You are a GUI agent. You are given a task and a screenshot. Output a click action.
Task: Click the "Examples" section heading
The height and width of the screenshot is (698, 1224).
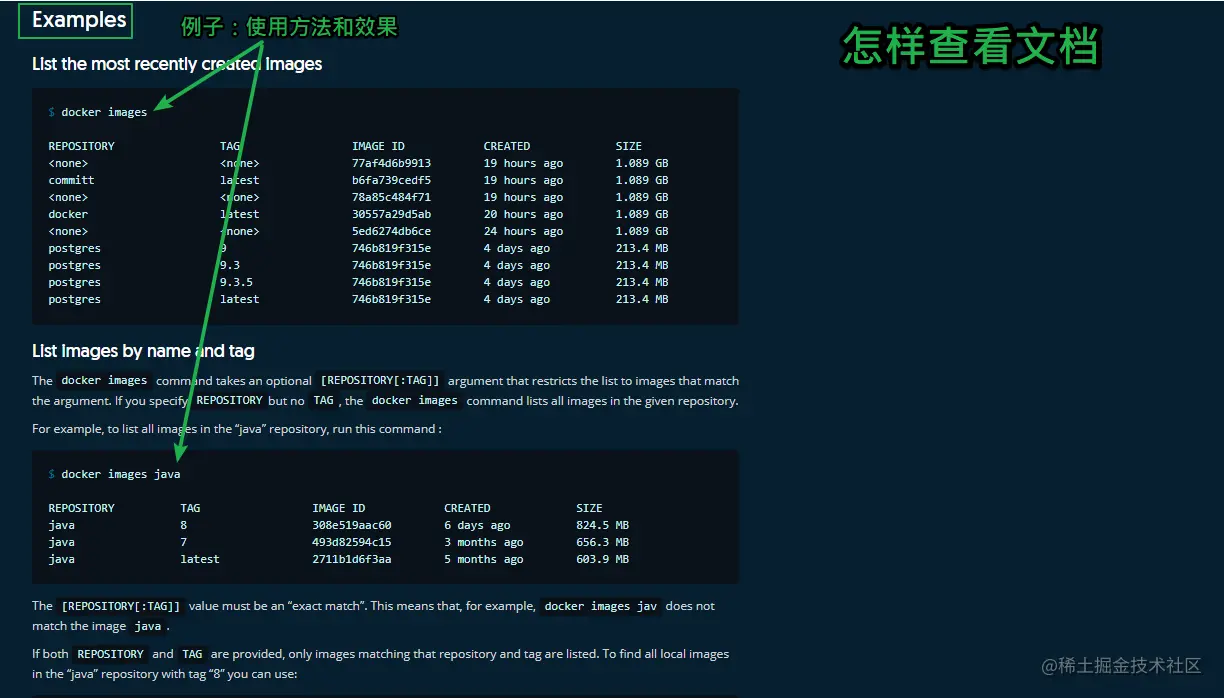79,20
